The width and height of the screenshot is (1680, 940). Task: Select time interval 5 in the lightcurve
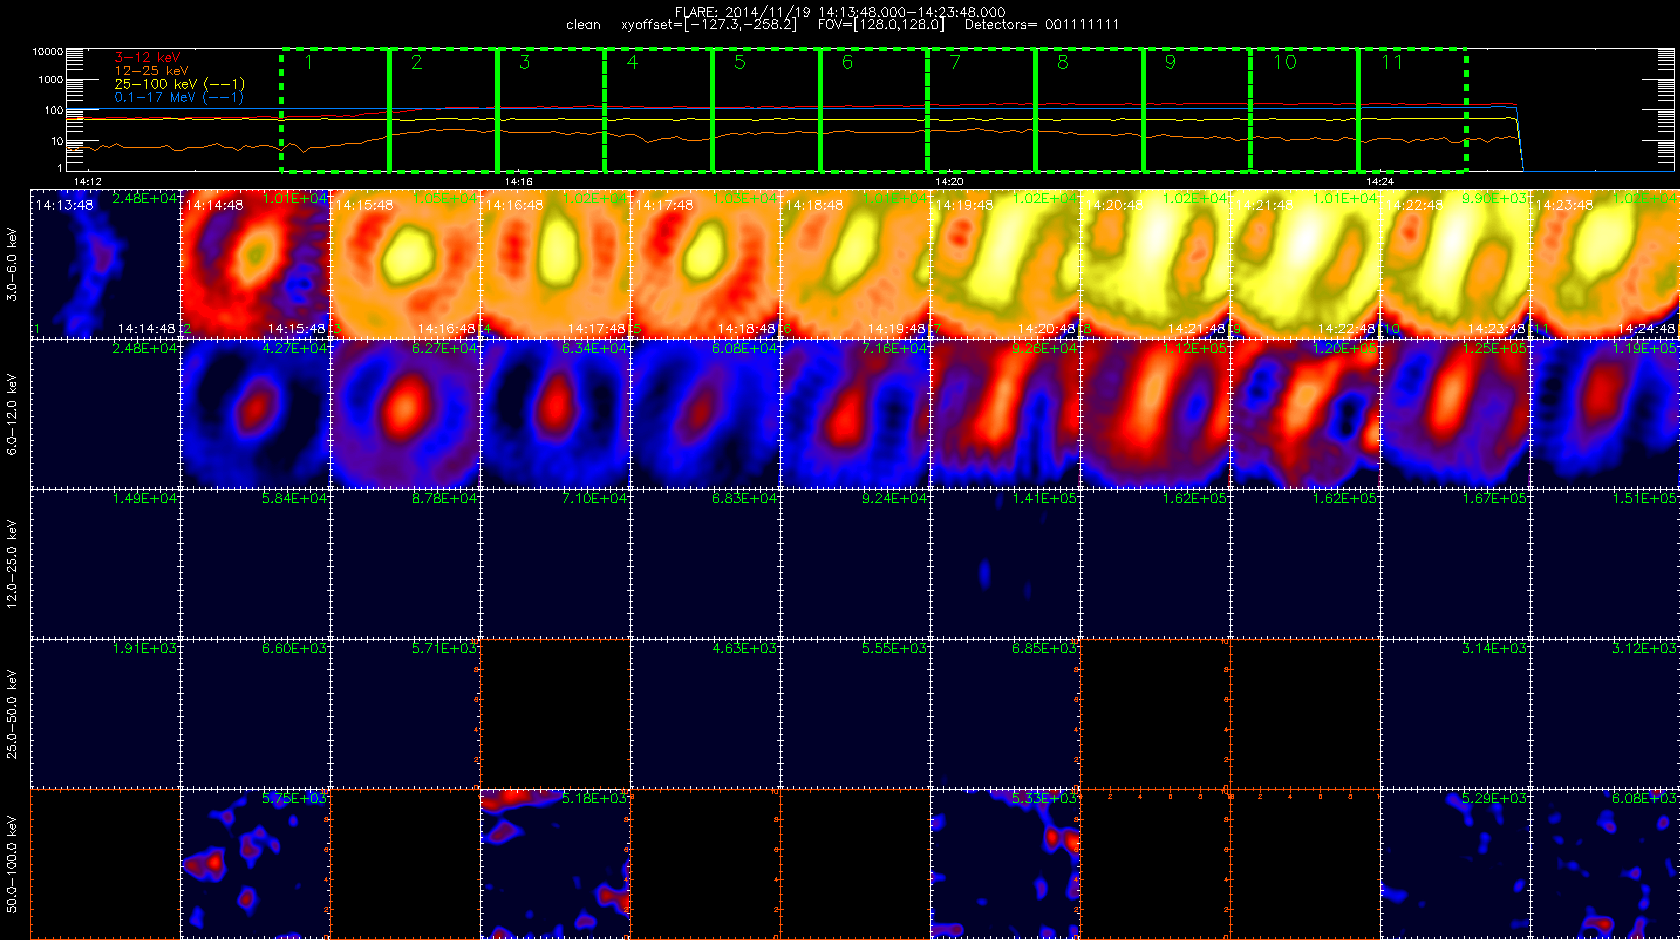click(767, 110)
